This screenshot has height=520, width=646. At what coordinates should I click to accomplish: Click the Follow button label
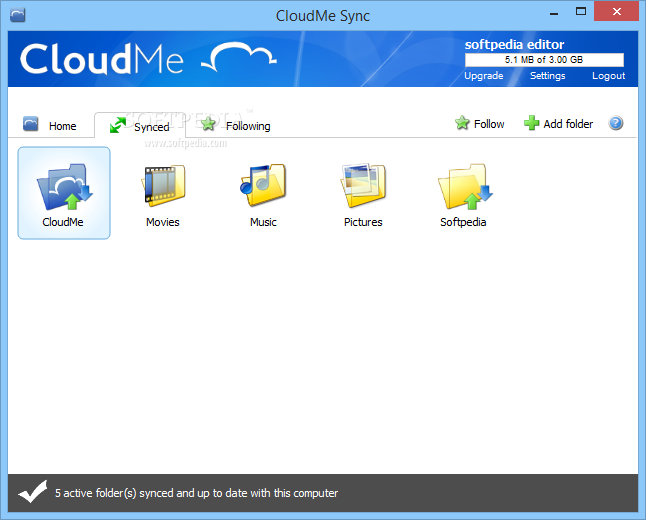click(489, 124)
